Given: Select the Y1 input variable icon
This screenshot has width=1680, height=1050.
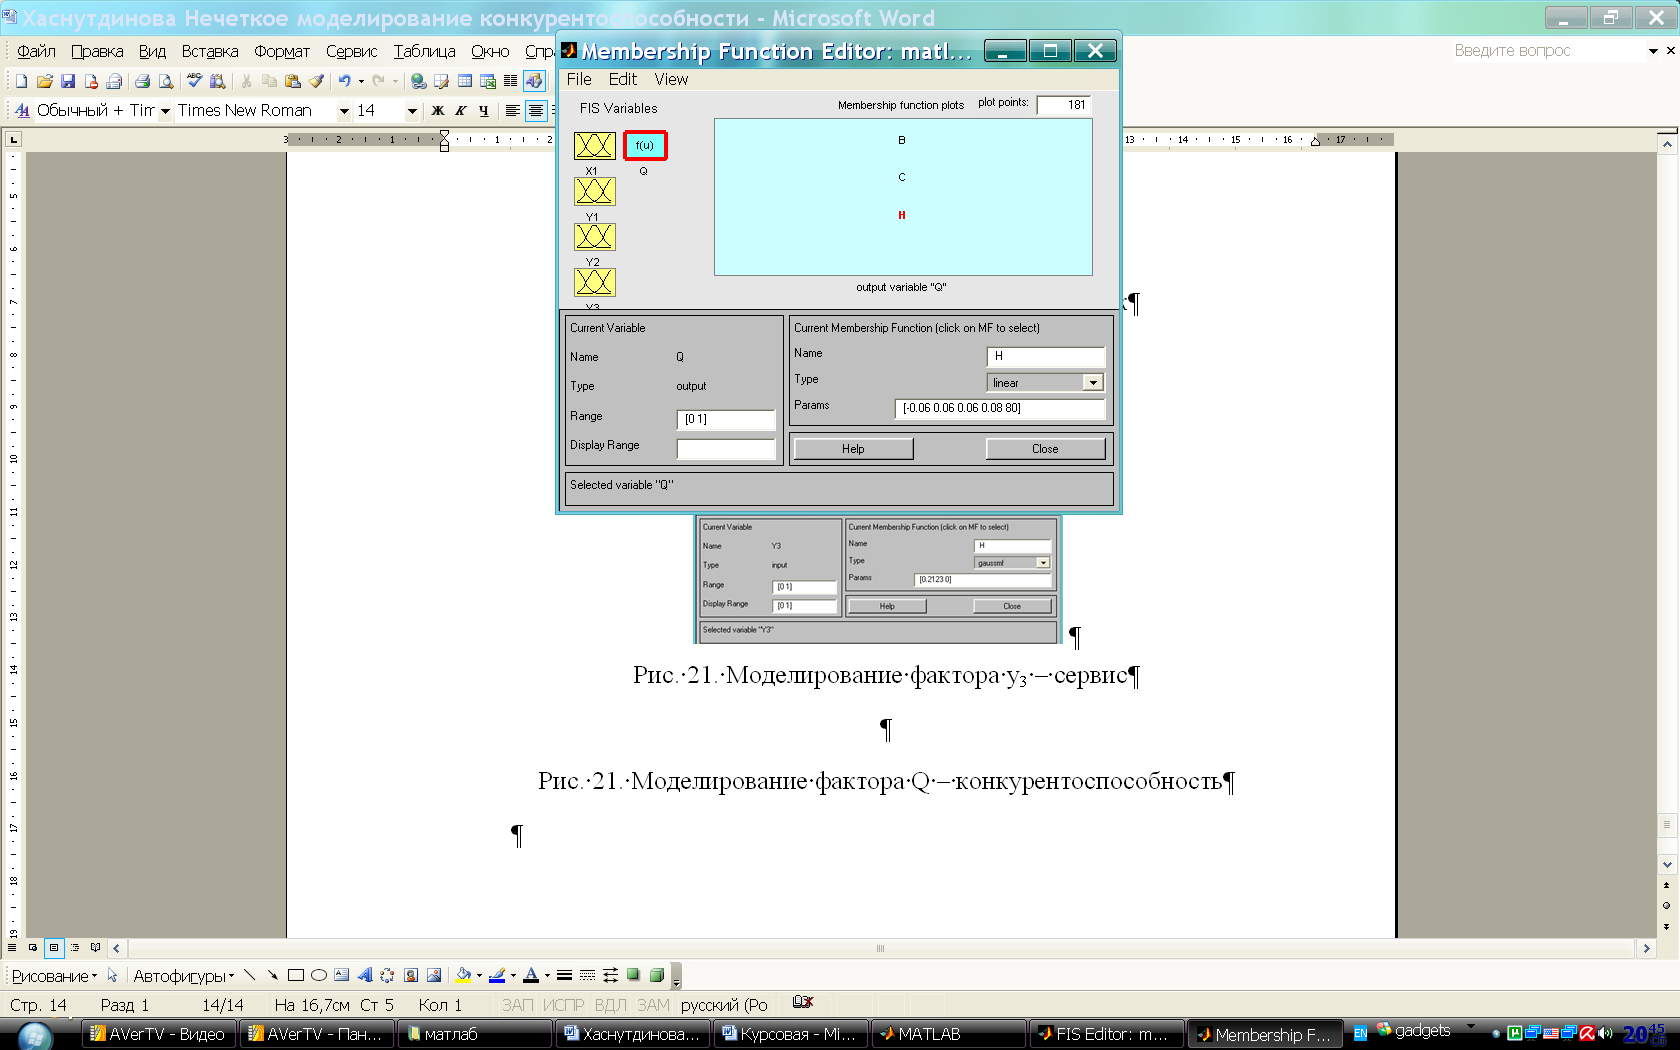Looking at the screenshot, I should pos(594,191).
